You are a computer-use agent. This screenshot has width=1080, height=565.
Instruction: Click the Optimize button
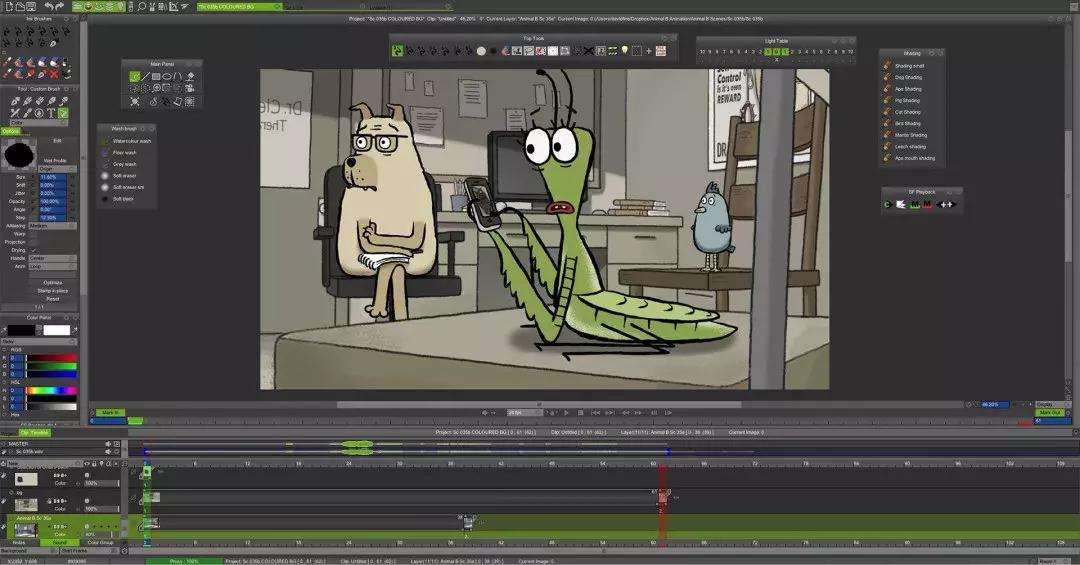click(53, 282)
